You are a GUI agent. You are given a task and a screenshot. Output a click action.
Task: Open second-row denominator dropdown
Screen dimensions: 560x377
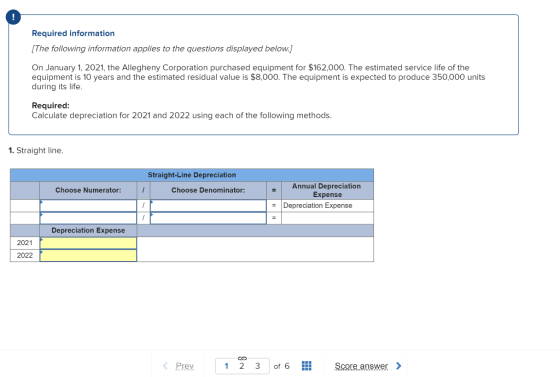(x=208, y=218)
